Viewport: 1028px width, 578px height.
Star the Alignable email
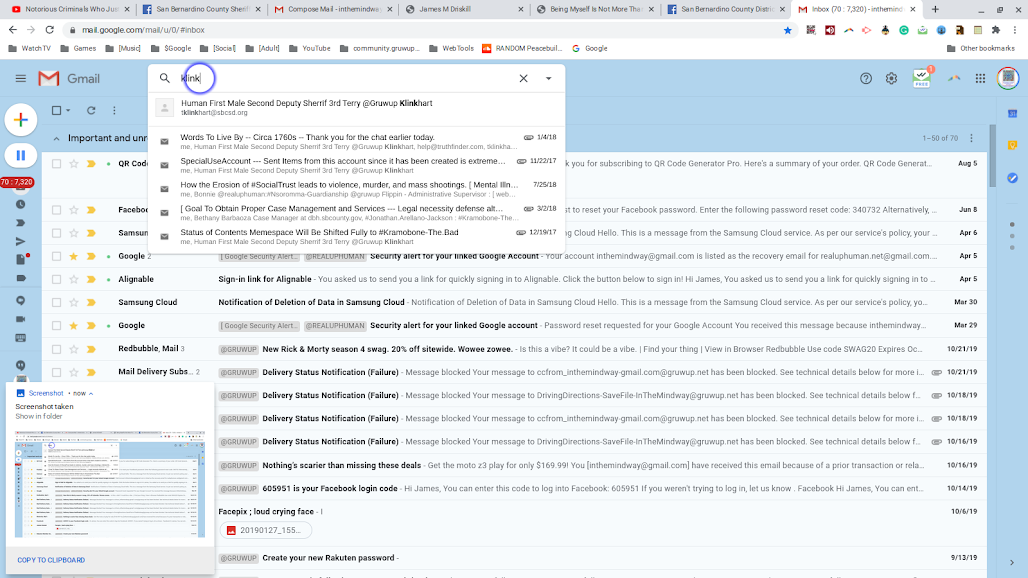coord(73,279)
